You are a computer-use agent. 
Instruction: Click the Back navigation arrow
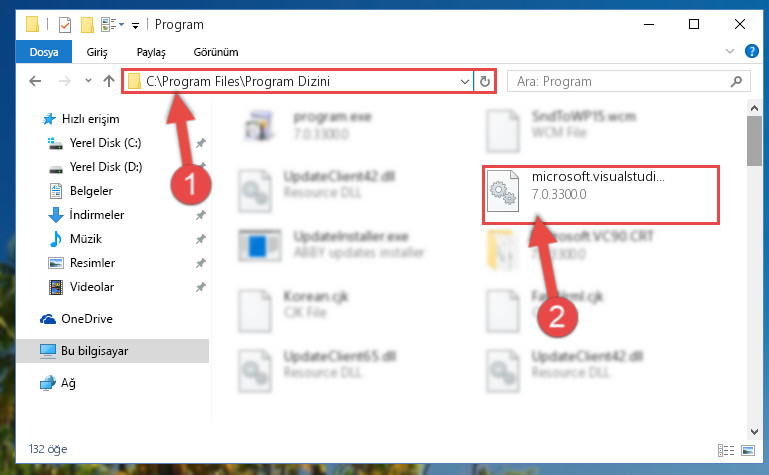(x=35, y=81)
